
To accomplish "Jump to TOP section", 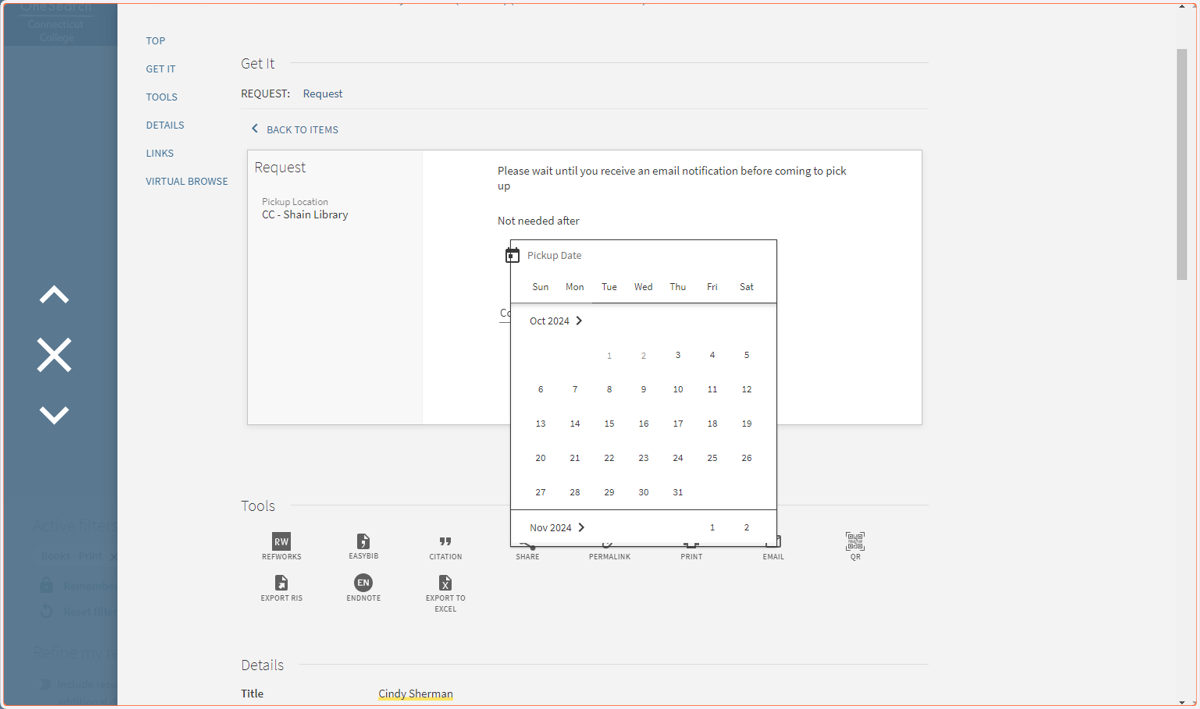I will [x=156, y=41].
